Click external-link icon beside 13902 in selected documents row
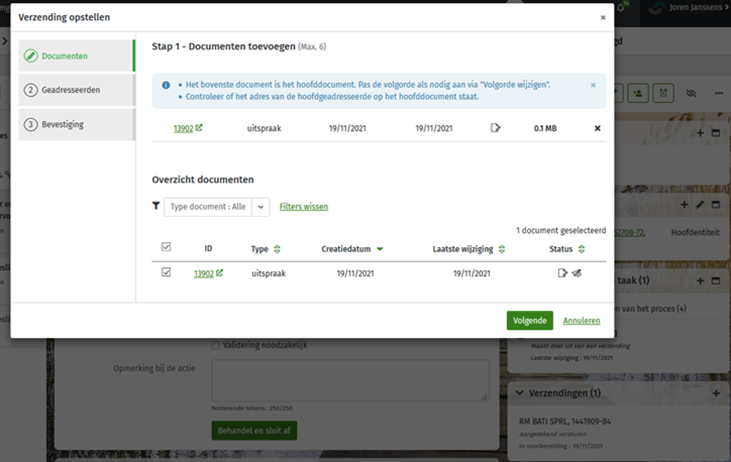 click(x=199, y=128)
